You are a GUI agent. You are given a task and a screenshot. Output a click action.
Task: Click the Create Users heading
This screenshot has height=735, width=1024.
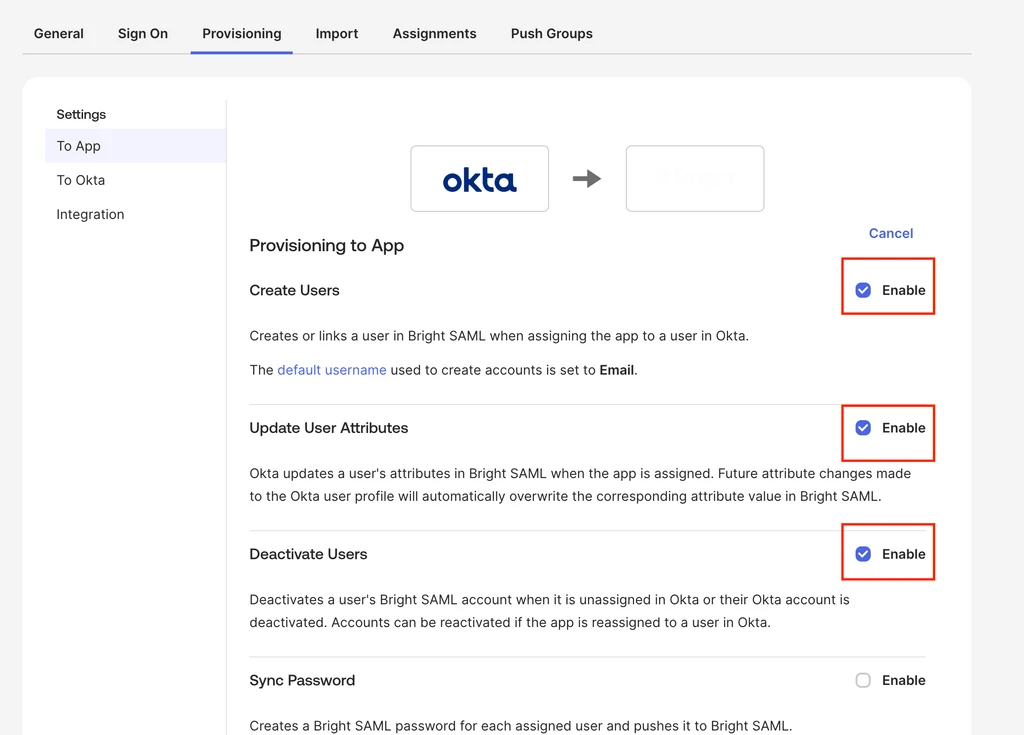click(x=295, y=290)
